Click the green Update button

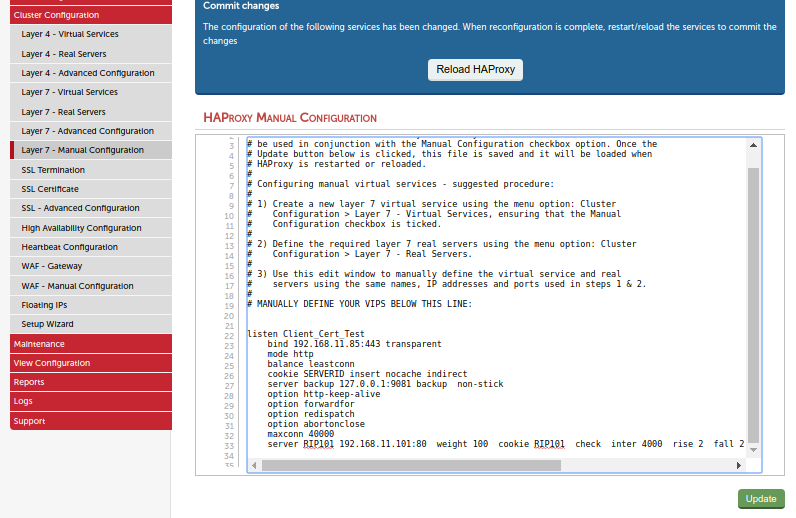[x=761, y=499]
